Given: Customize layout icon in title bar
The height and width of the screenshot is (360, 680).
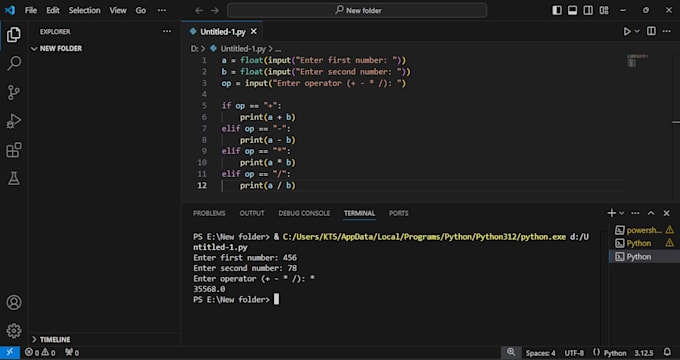Looking at the screenshot, I should pos(604,10).
